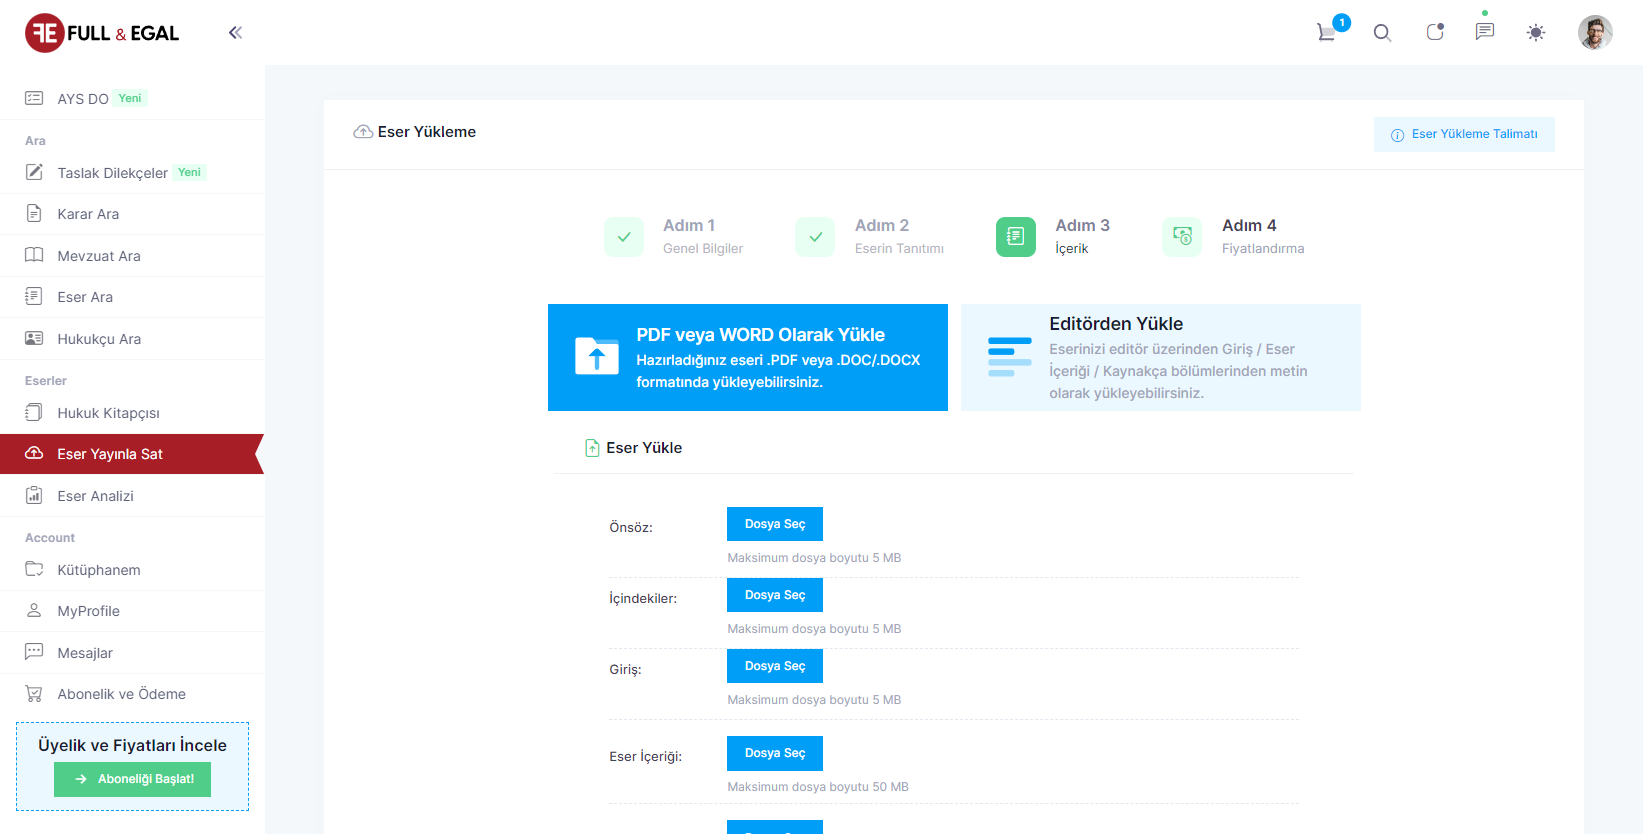1643x834 pixels.
Task: Open the user profile avatar
Action: [x=1595, y=33]
